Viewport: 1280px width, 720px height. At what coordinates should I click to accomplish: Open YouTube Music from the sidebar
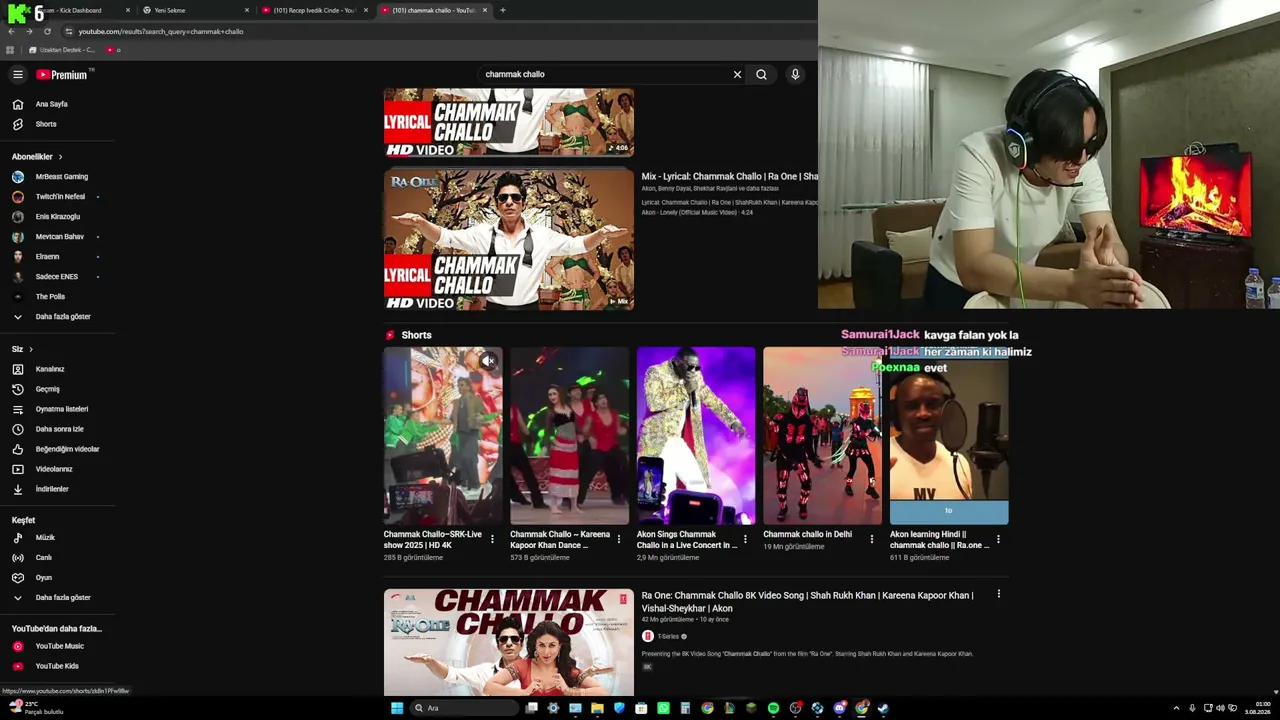(x=57, y=646)
